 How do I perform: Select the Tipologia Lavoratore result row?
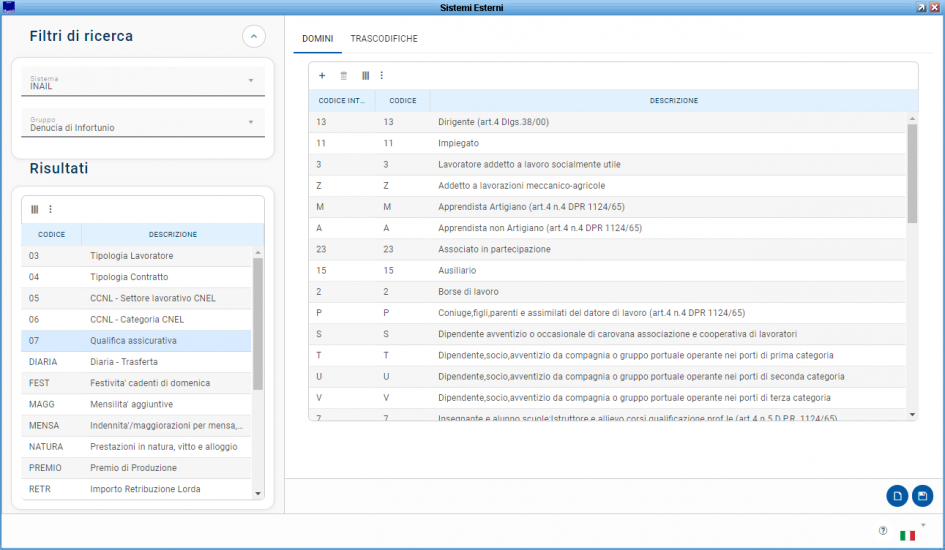[x=137, y=256]
